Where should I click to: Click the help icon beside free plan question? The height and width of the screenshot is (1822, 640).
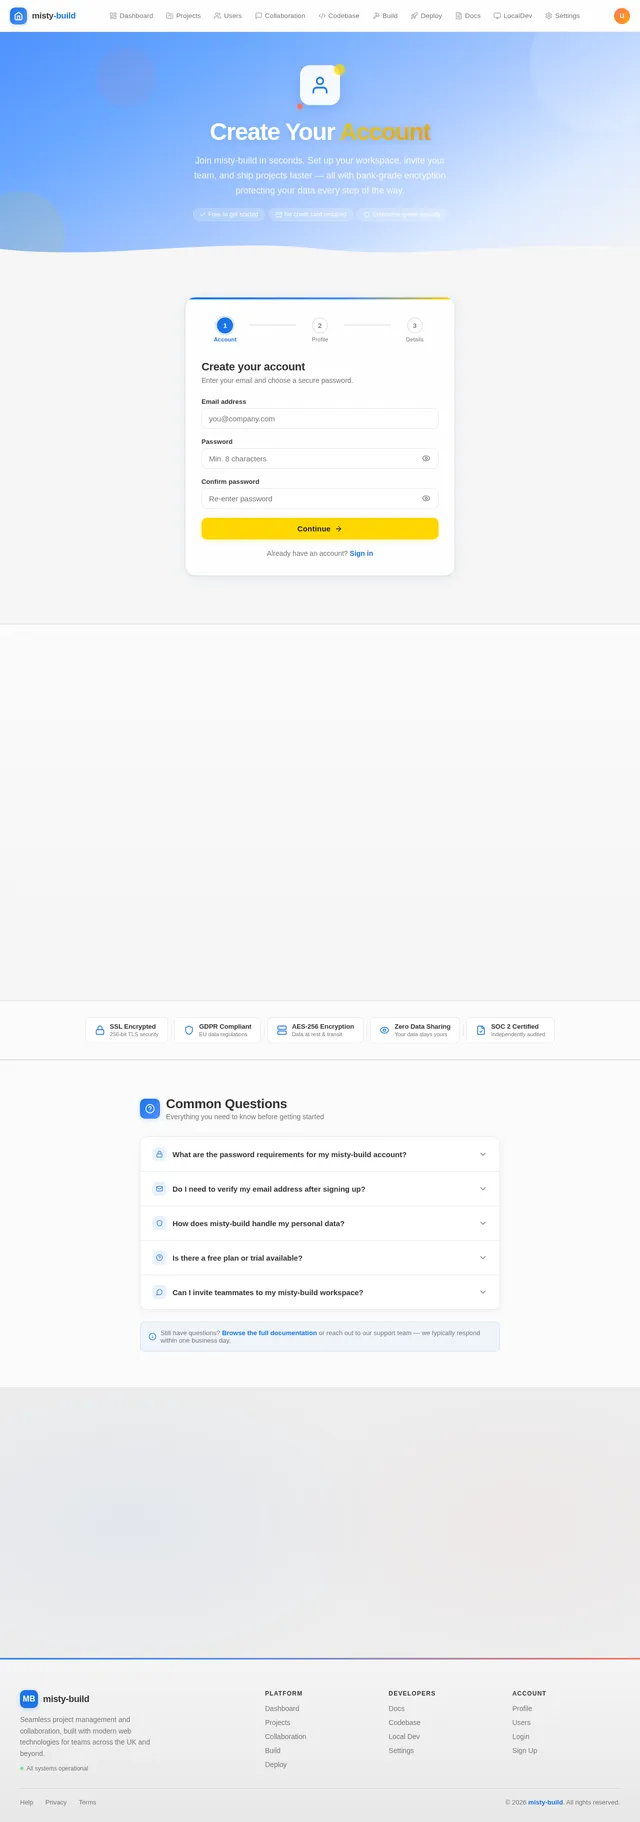point(159,1258)
